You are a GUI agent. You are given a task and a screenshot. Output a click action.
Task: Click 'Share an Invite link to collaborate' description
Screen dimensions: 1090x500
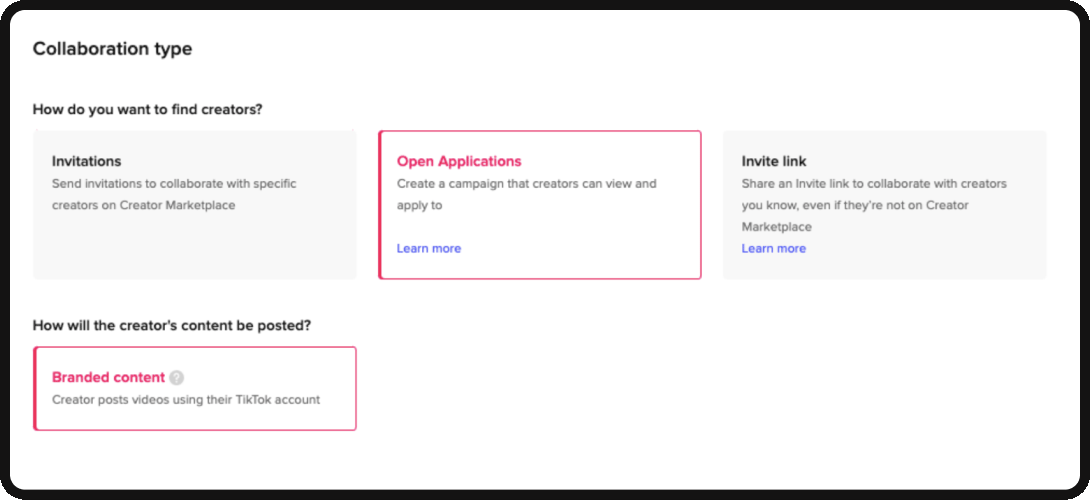pos(875,205)
